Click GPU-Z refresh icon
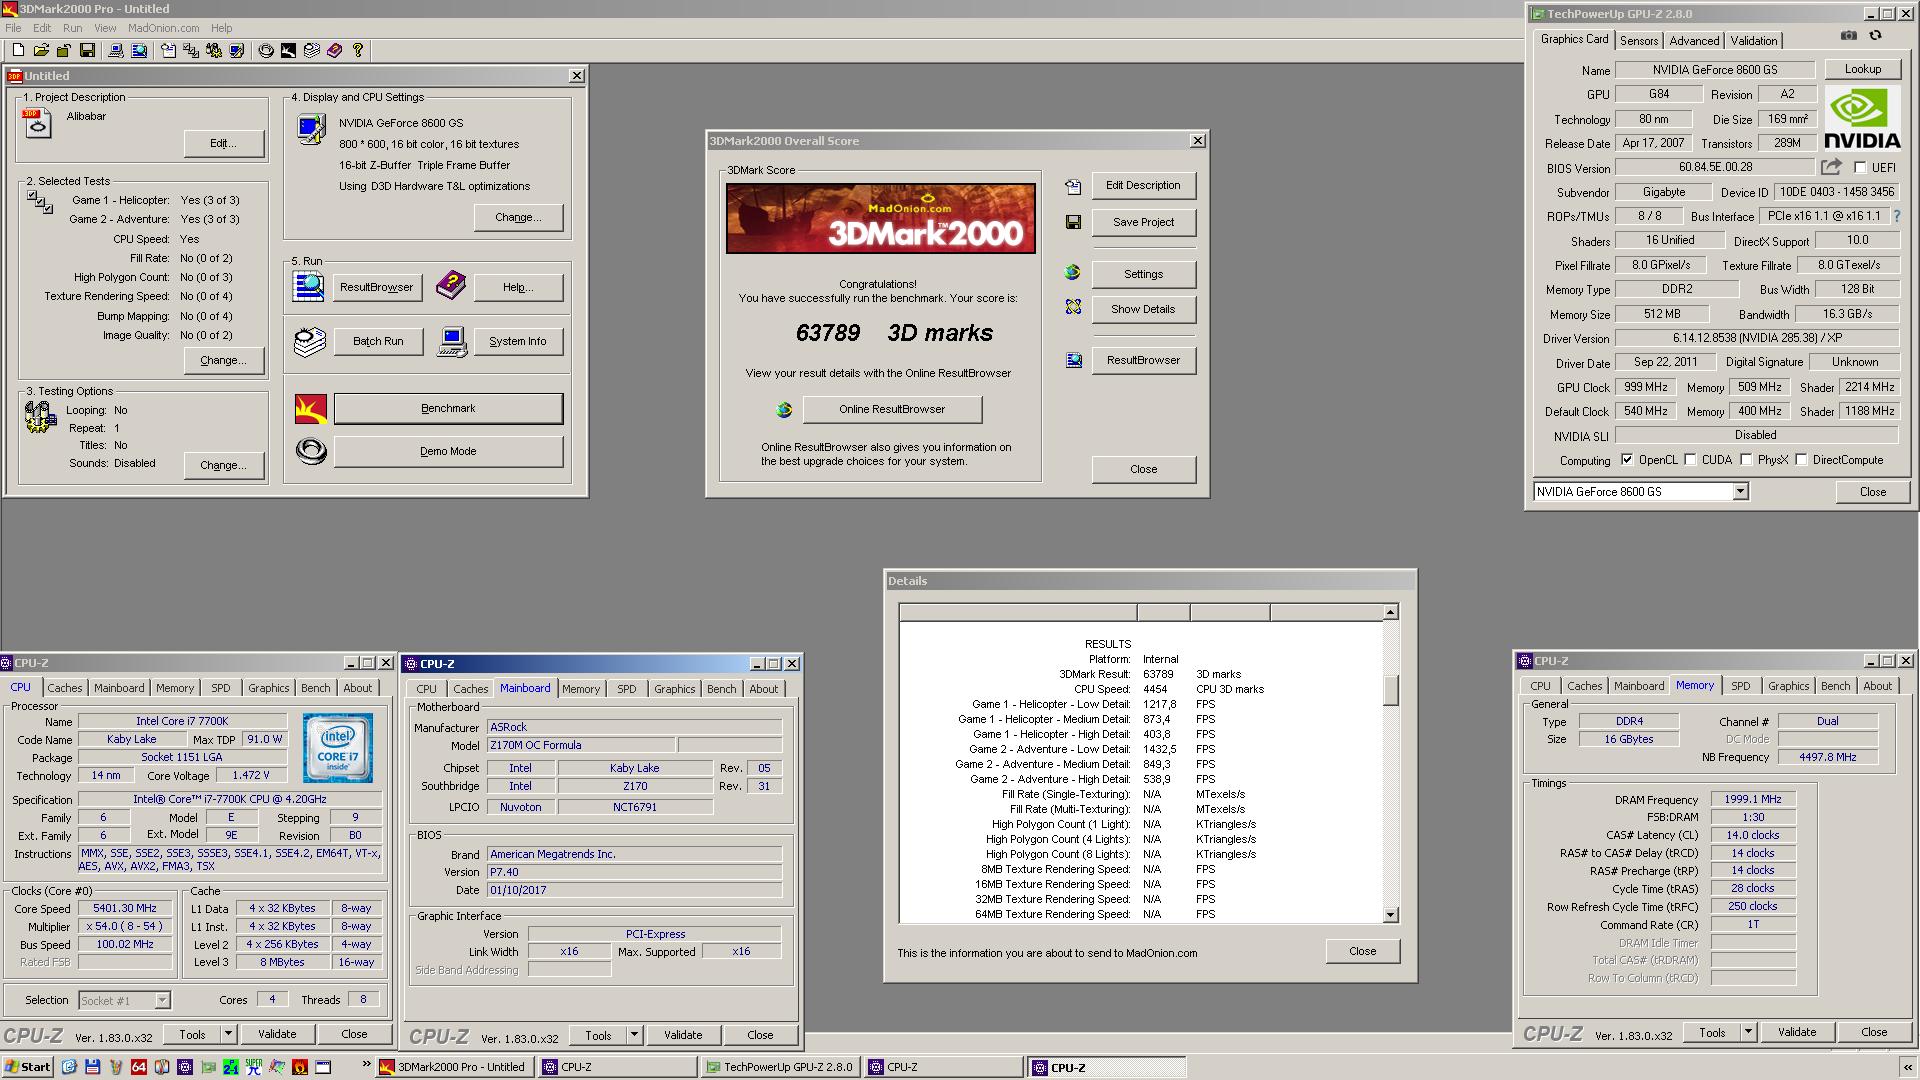Image resolution: width=1920 pixels, height=1080 pixels. tap(1875, 35)
